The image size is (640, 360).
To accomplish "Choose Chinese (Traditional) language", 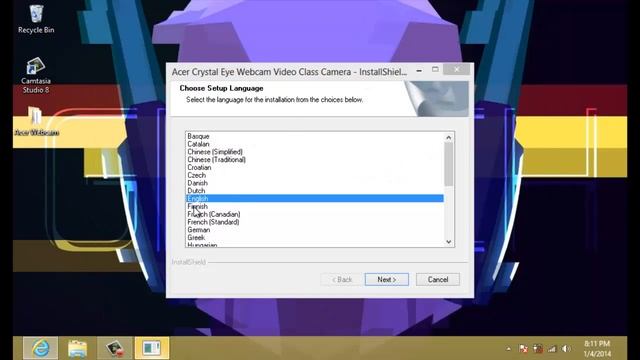I will pyautogui.click(x=315, y=160).
